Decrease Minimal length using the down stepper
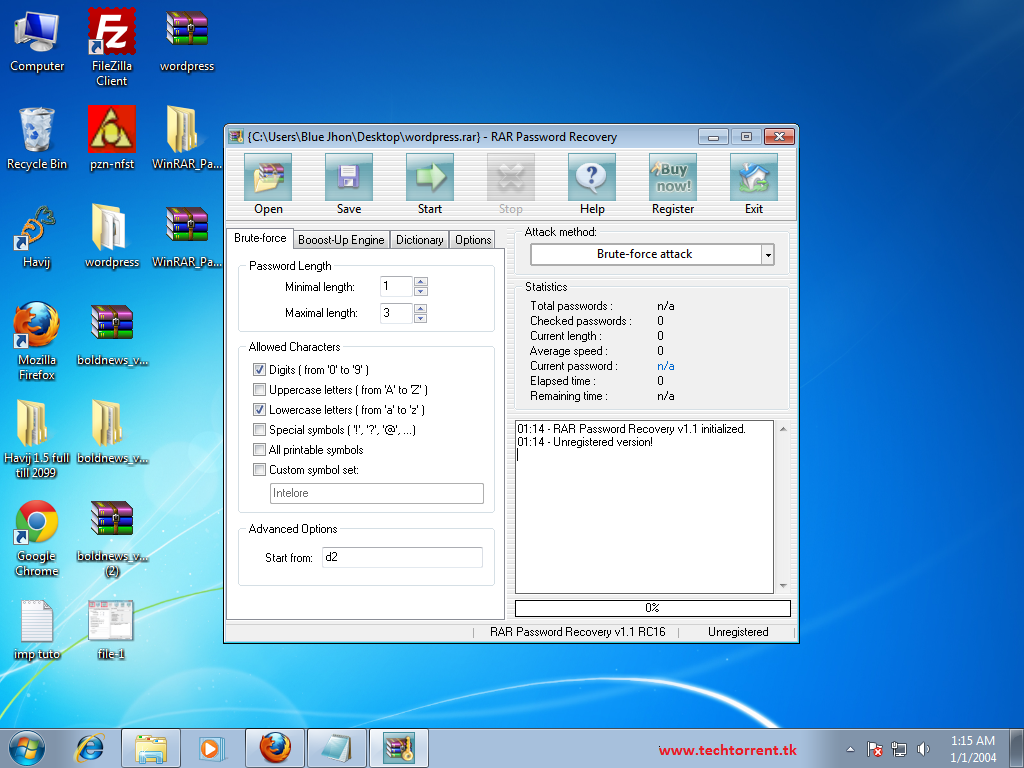The width and height of the screenshot is (1024, 768). [420, 291]
